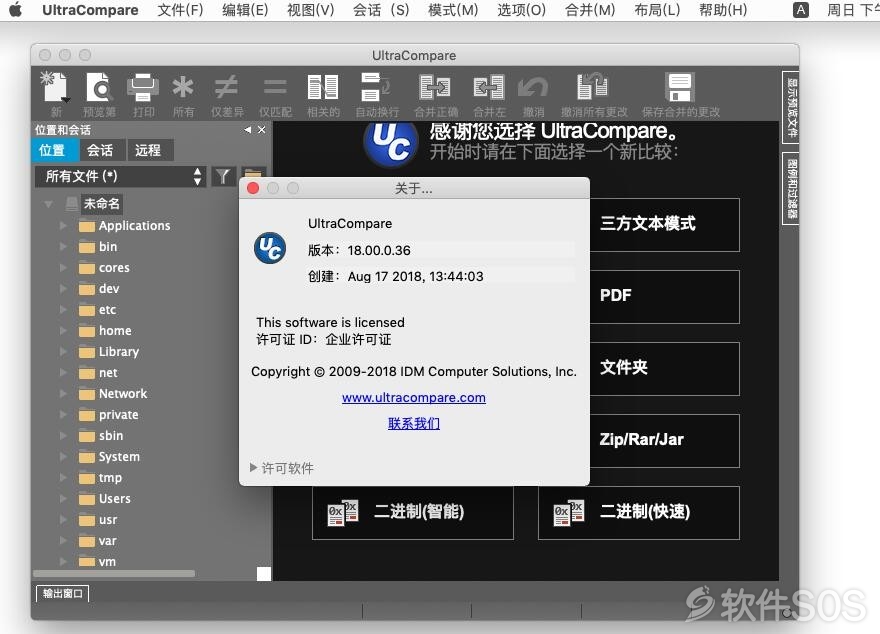Viewport: 880px width, 634px height.
Task: Start a three-way text comparison
Action: pyautogui.click(x=664, y=224)
